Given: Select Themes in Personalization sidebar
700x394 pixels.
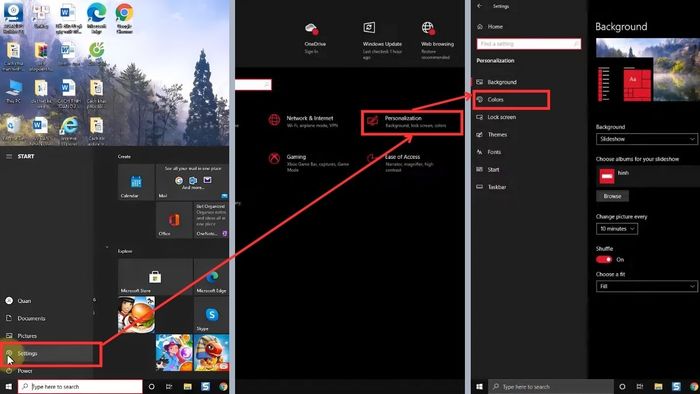Looking at the screenshot, I should [491, 134].
